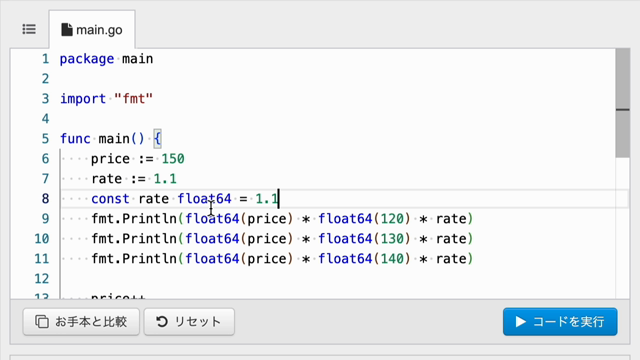Viewport: 640px width, 360px height.
Task: Click float64(120) on line 9
Action: 364,219
